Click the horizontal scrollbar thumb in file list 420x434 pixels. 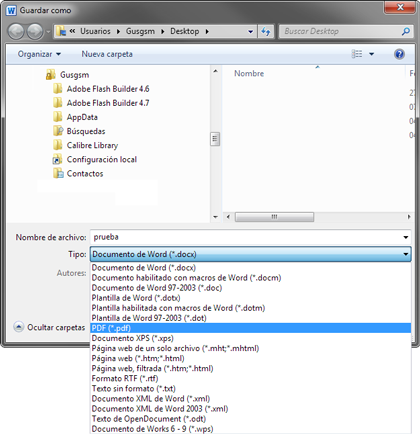point(274,217)
